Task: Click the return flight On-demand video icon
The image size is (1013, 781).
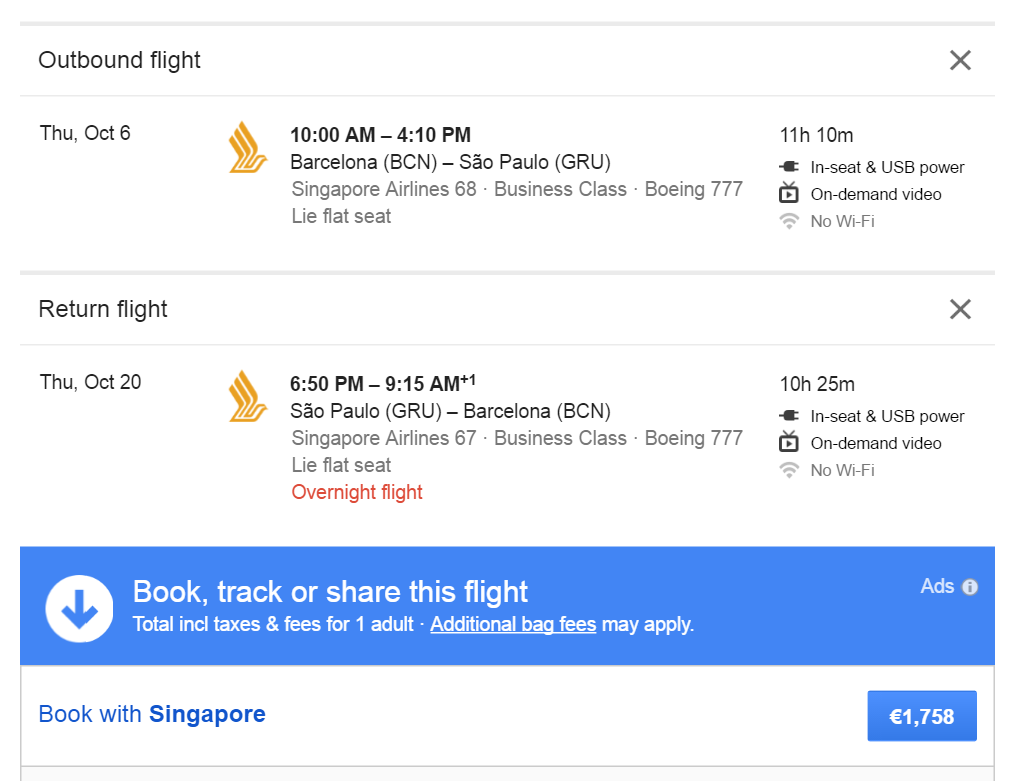Action: coord(789,442)
